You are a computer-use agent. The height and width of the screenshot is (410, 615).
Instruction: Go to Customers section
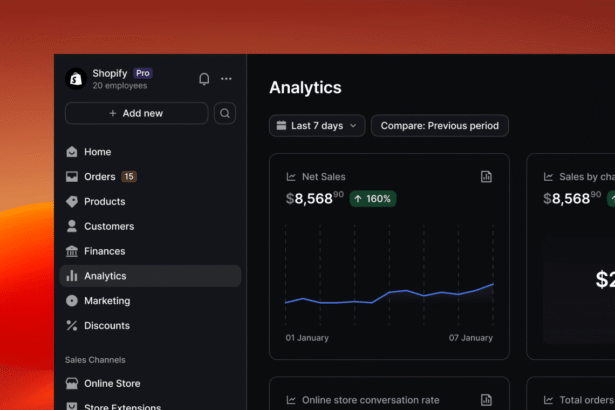(x=150, y=226)
